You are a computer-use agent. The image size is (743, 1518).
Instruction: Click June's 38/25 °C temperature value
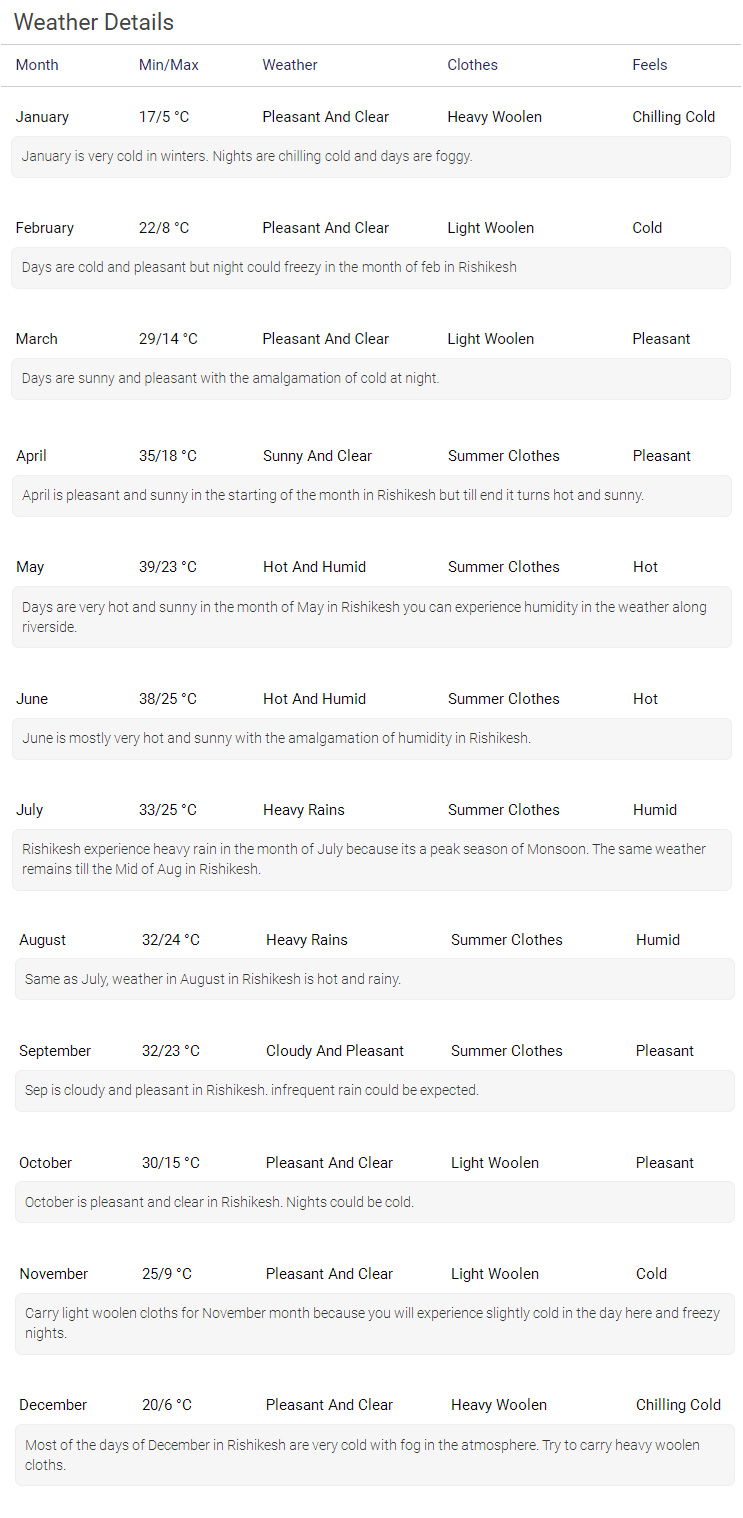tap(168, 699)
